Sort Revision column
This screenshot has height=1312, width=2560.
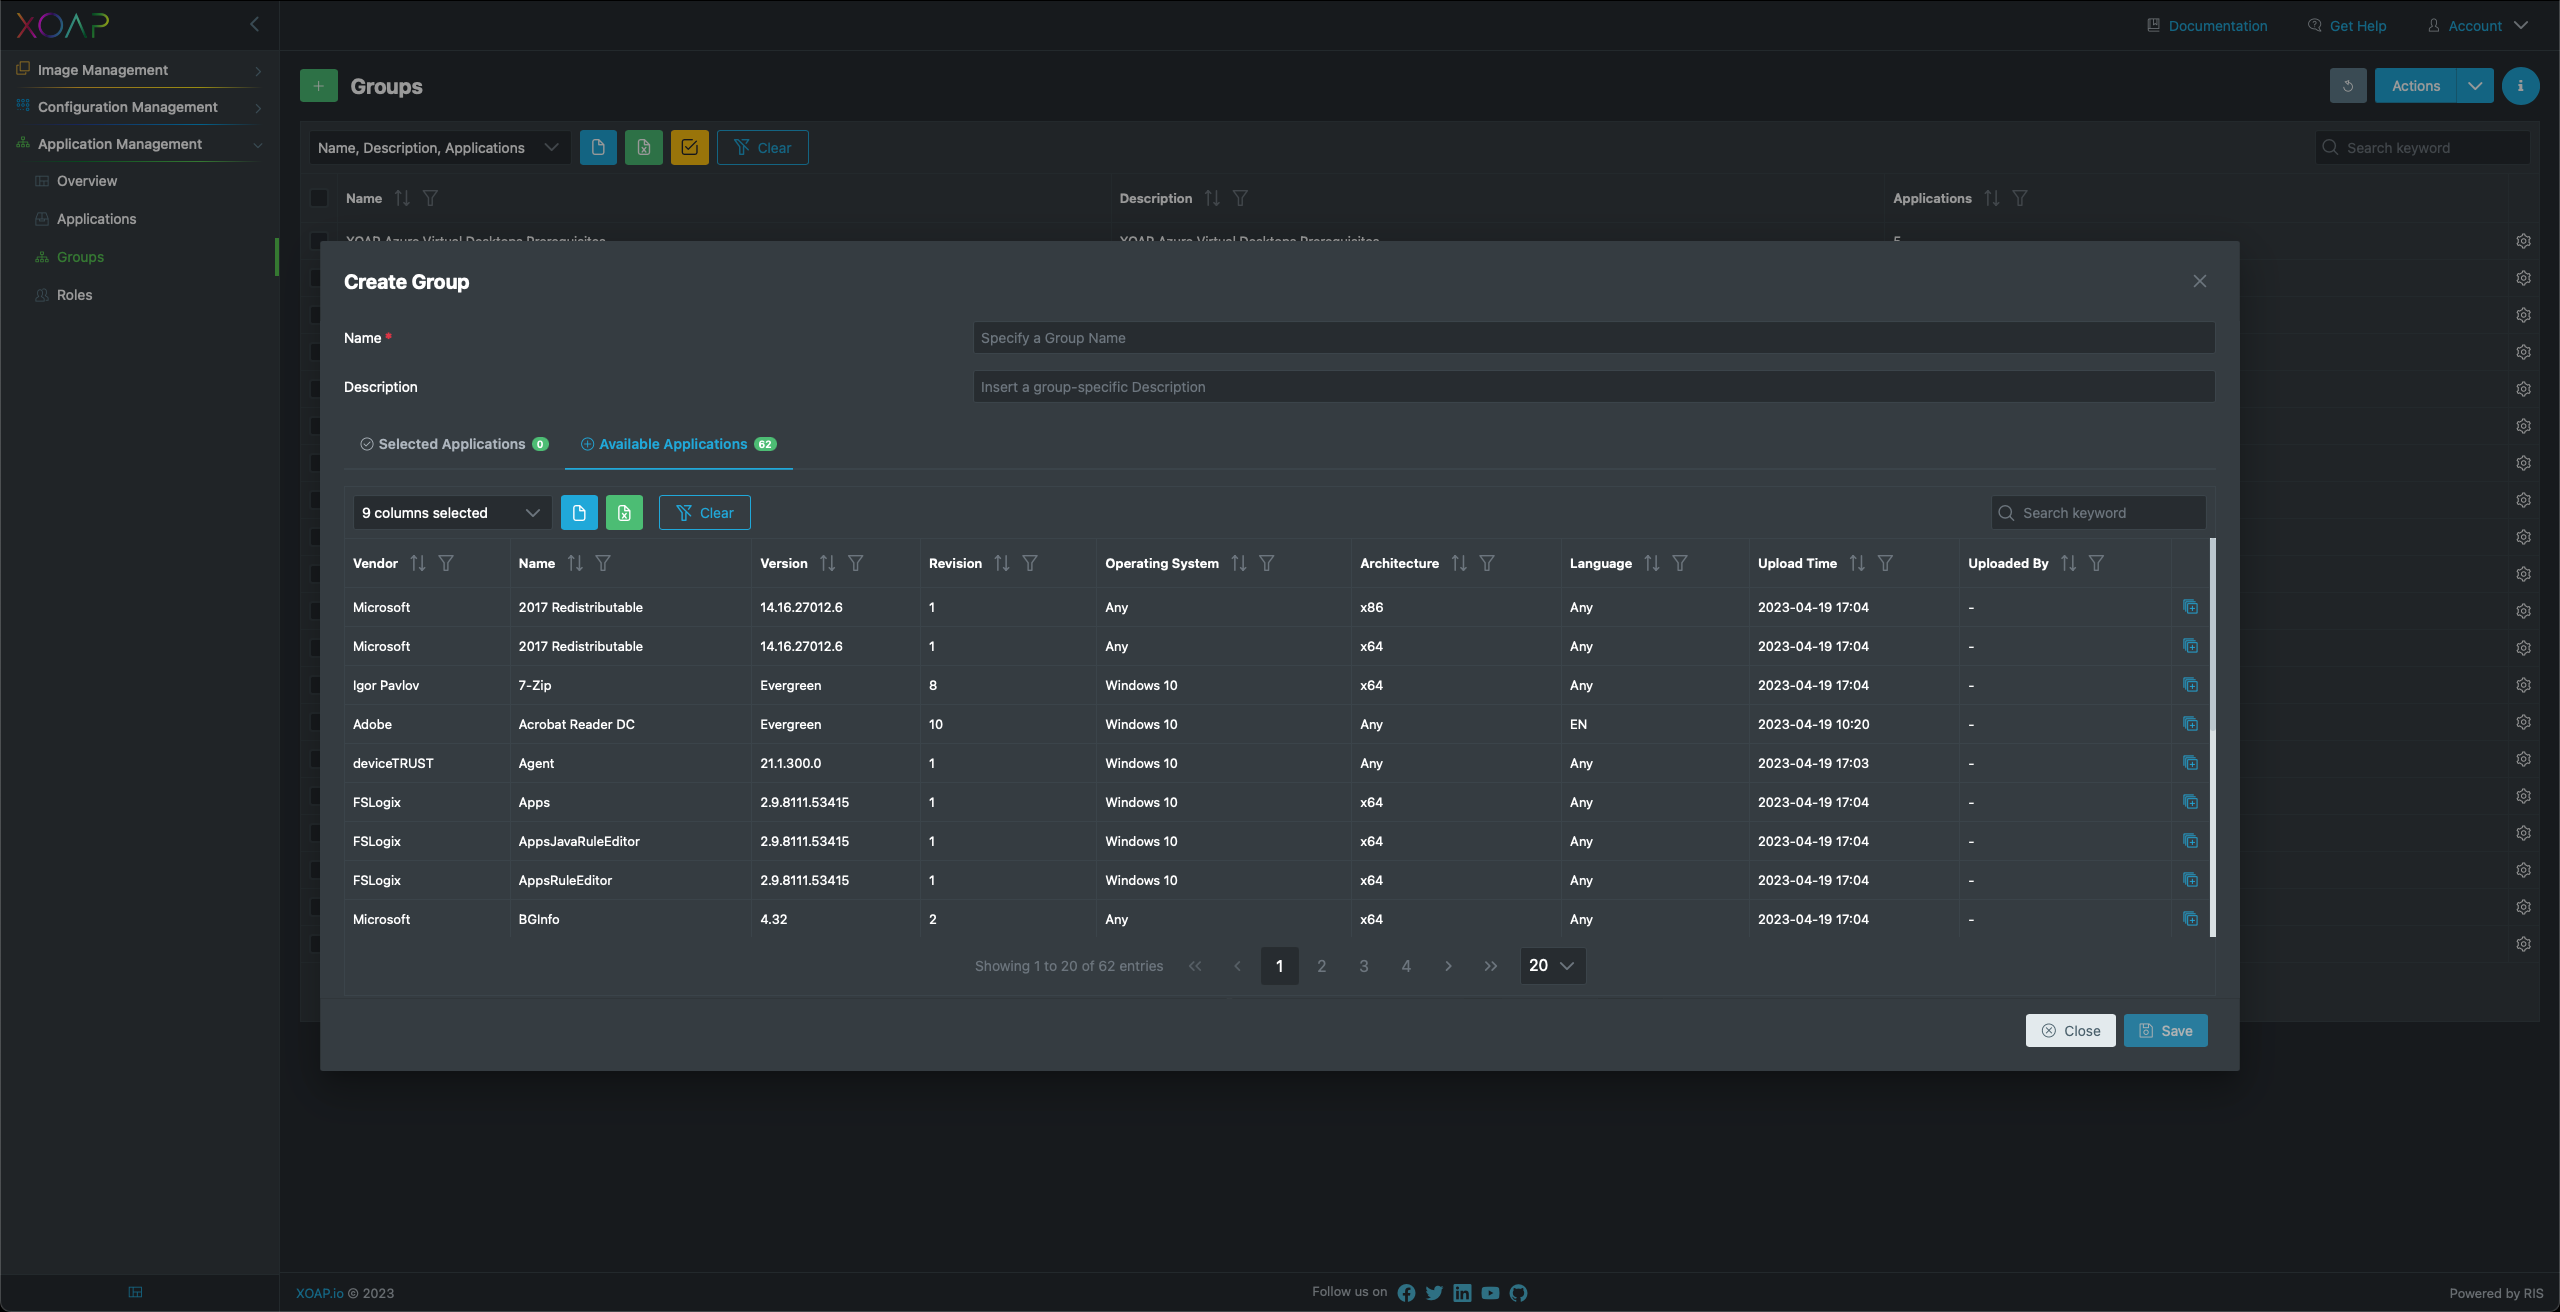tap(1002, 563)
